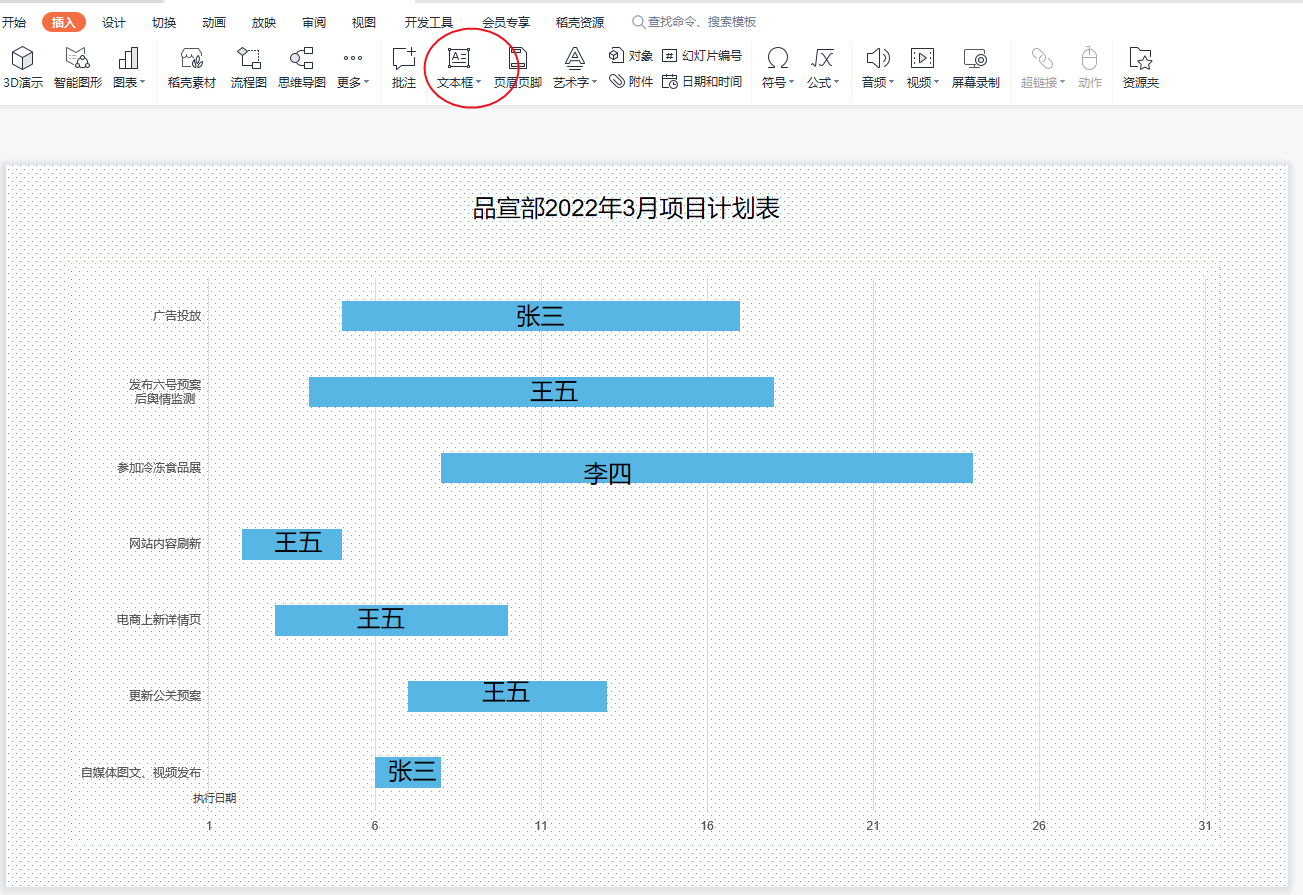Click the 超链接 hyperlink icon
The width and height of the screenshot is (1303, 895).
click(x=1042, y=59)
